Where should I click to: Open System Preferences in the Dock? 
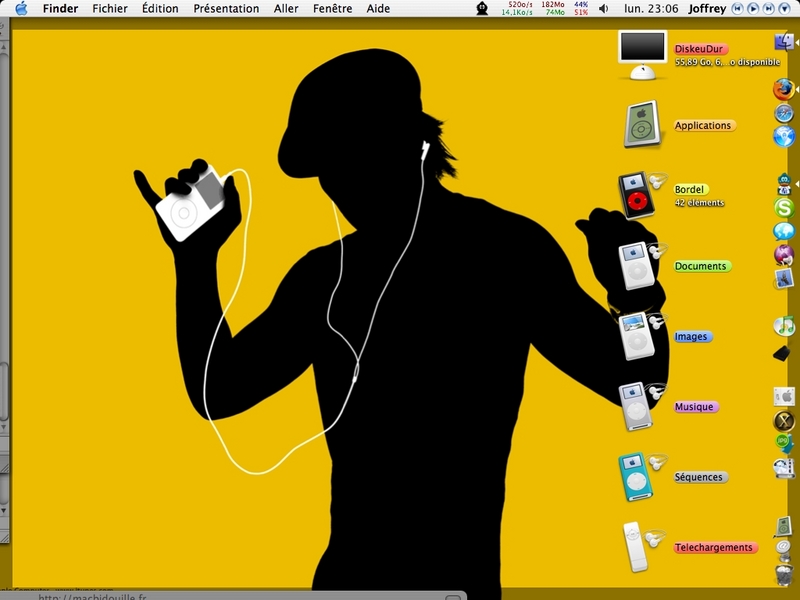(x=784, y=396)
